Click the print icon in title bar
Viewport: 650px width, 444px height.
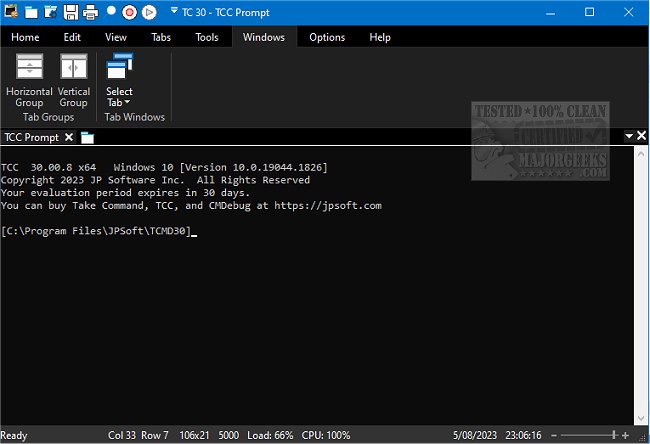tap(91, 13)
